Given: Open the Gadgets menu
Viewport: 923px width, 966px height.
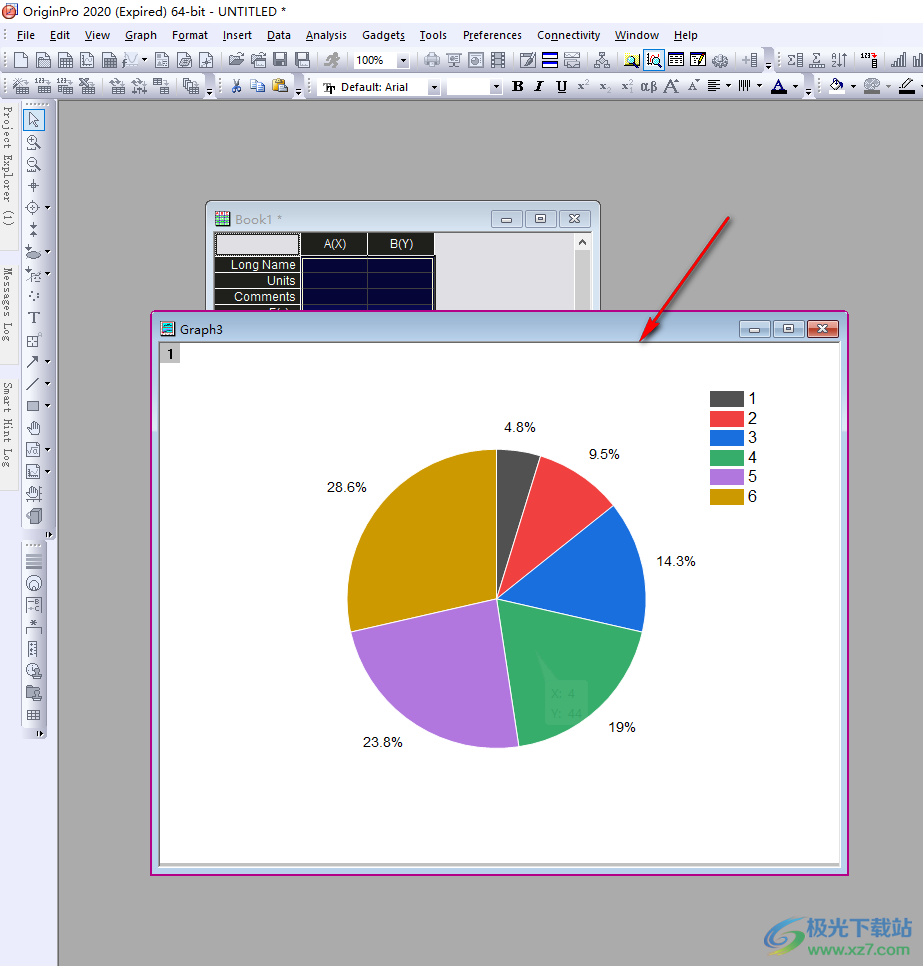Looking at the screenshot, I should click(x=383, y=35).
